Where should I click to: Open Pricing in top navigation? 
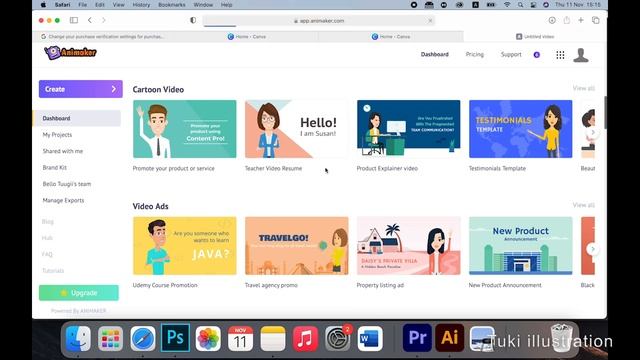pyautogui.click(x=474, y=54)
